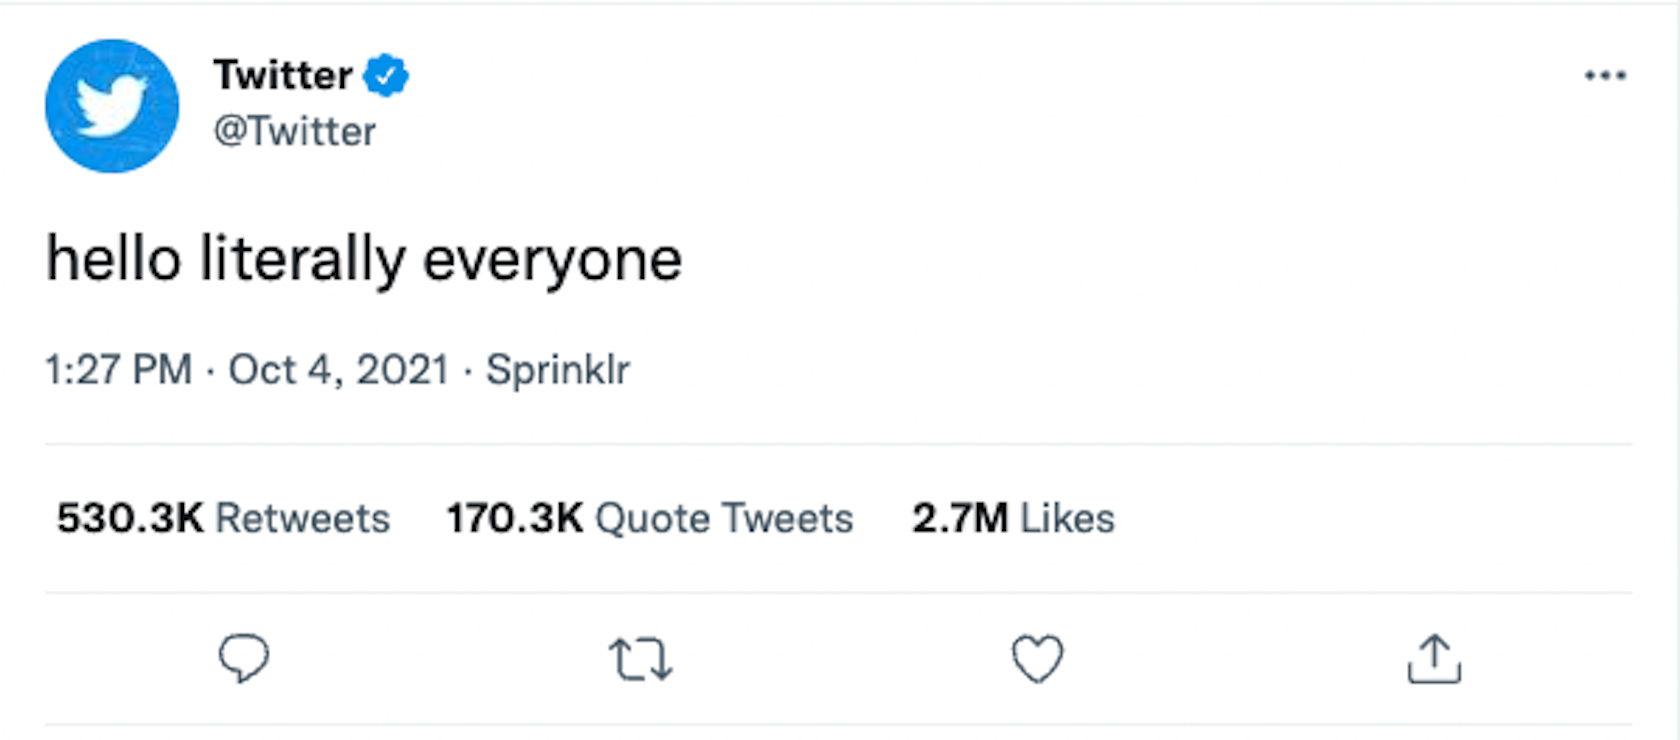1680x740 pixels.
Task: Open the 170.3K Quote Tweets list
Action: coord(650,518)
